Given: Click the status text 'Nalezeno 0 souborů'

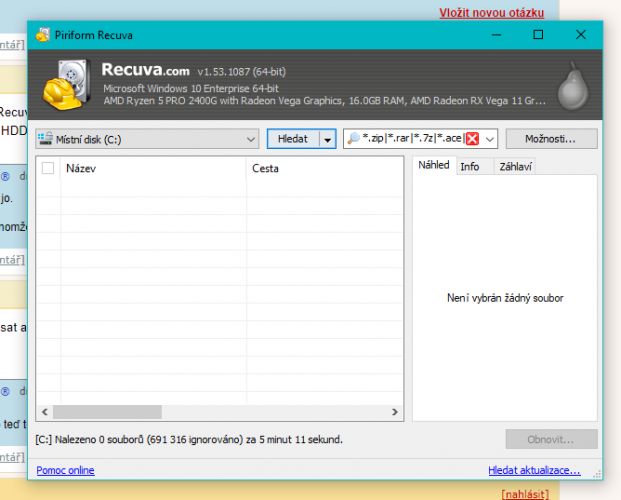Looking at the screenshot, I should point(99,440).
